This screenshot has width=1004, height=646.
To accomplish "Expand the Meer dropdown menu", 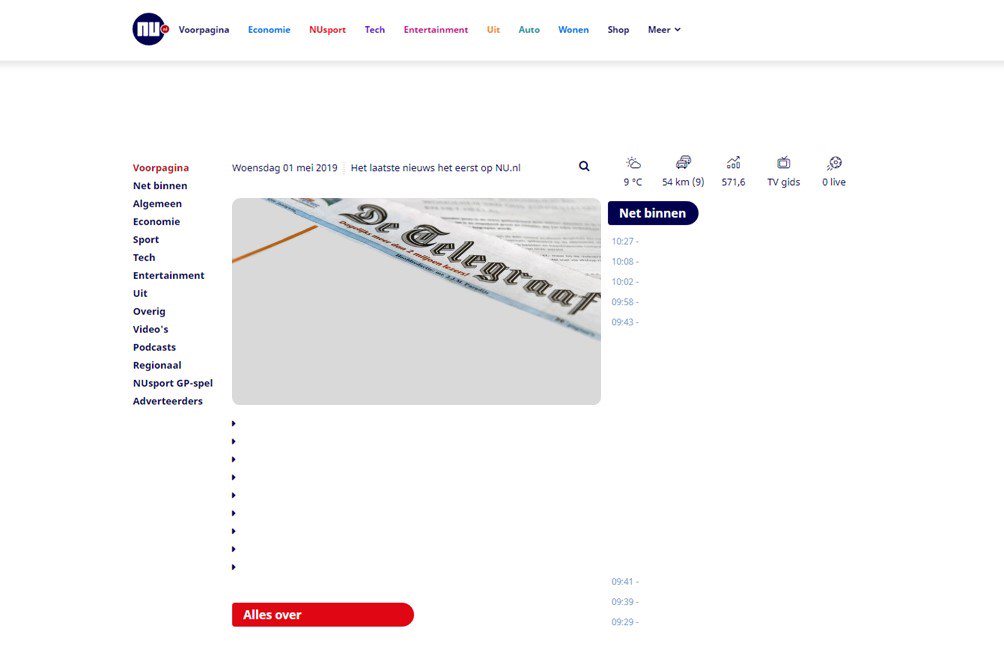I will [664, 29].
